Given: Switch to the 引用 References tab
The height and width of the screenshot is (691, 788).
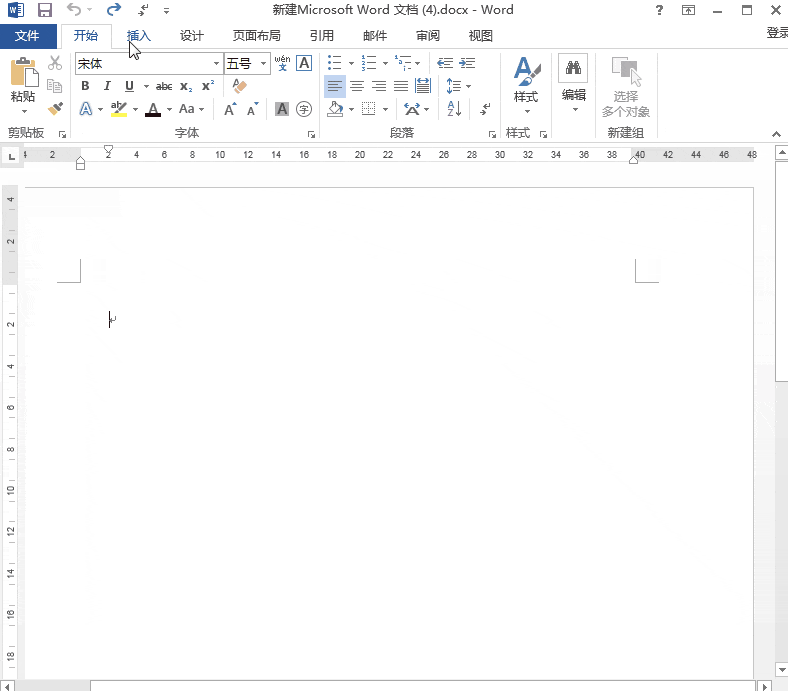Looking at the screenshot, I should [x=322, y=36].
